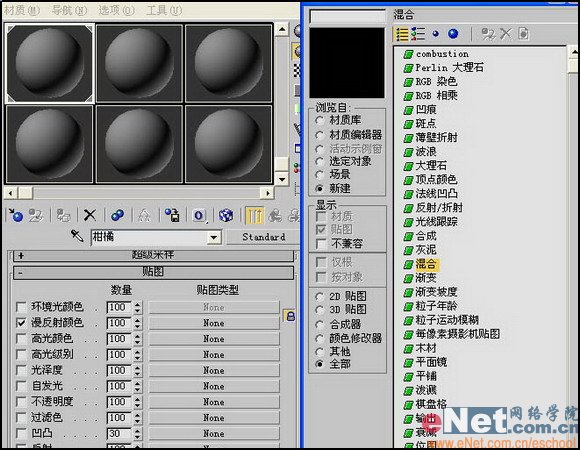This screenshot has width=580, height=450.
Task: Click the Show Map in Viewport cube icon
Action: point(226,215)
